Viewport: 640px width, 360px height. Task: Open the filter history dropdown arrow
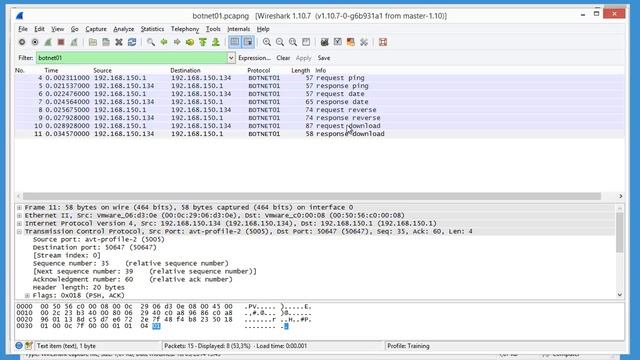coord(231,58)
